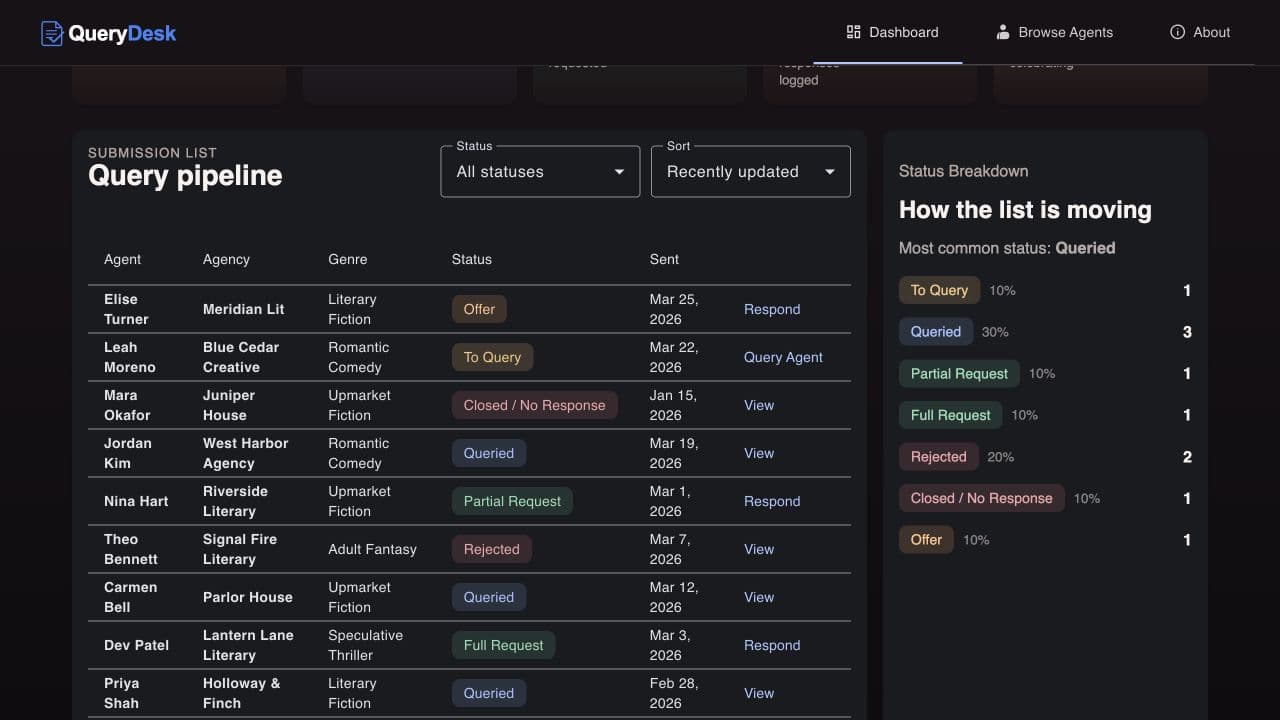The width and height of the screenshot is (1280, 720).
Task: Click the Genre column header
Action: (347, 259)
